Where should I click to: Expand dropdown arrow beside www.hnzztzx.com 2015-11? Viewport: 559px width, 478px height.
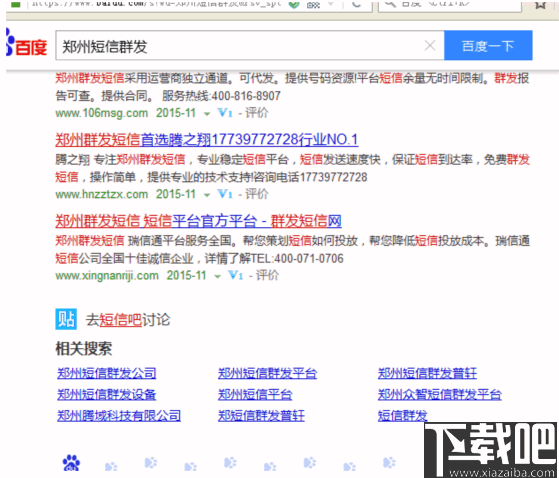207,195
